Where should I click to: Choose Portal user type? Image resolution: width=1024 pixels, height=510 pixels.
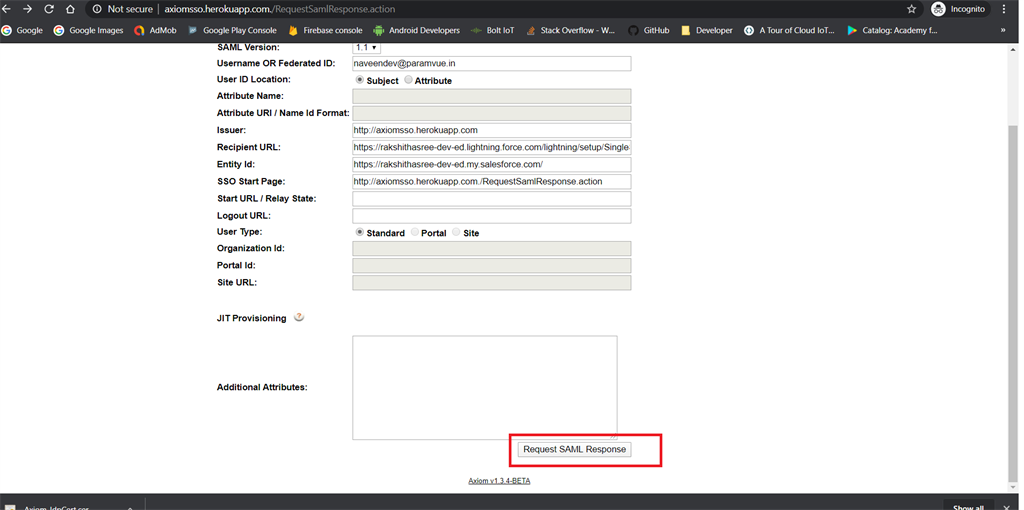[415, 232]
